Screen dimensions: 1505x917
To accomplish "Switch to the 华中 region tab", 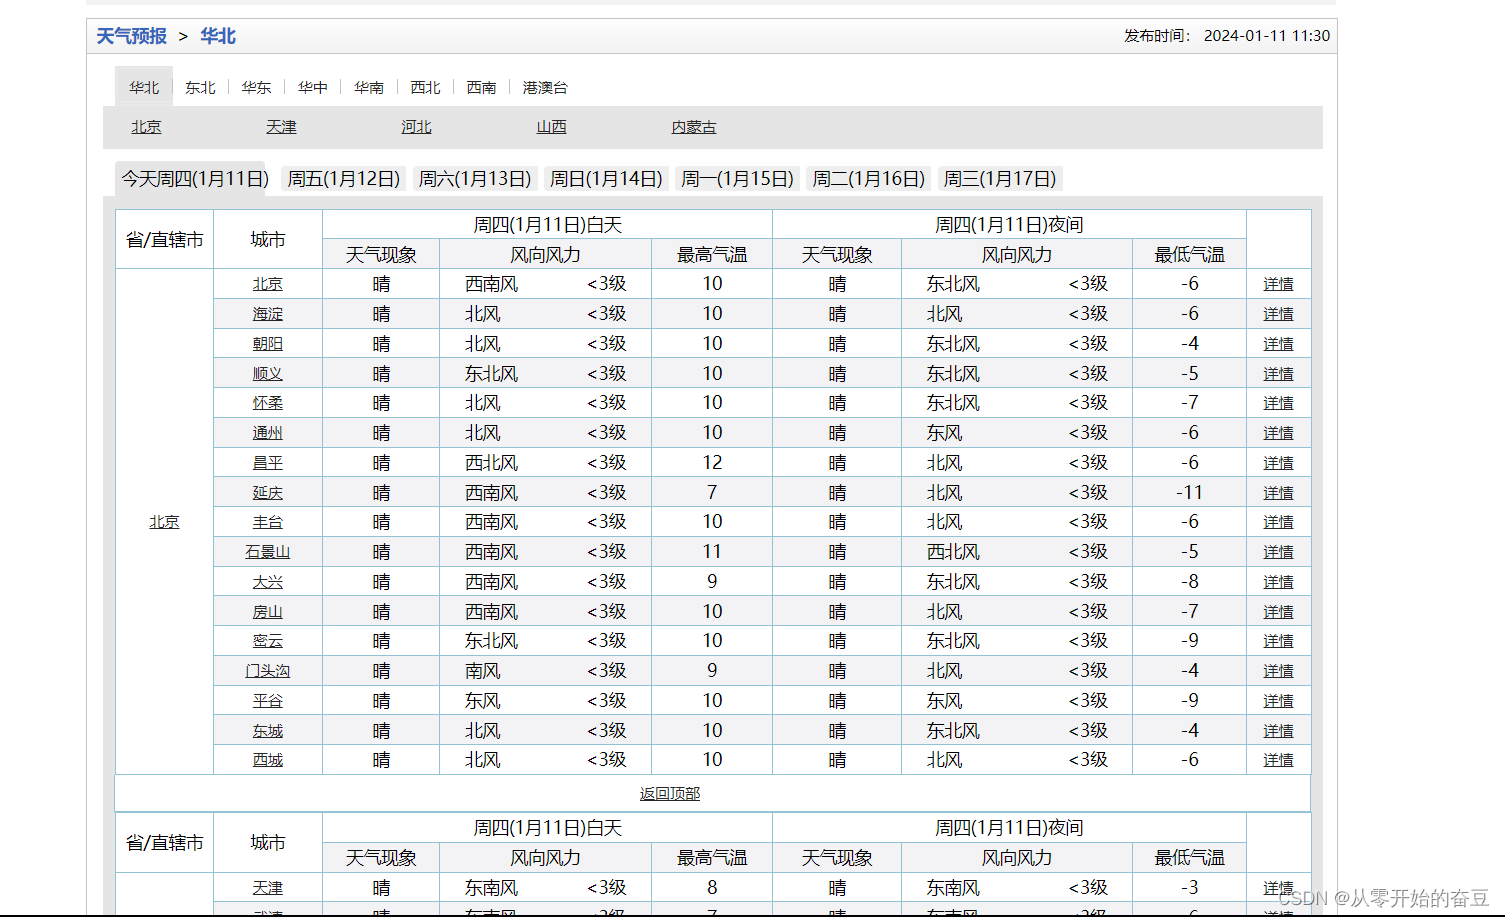I will 313,88.
